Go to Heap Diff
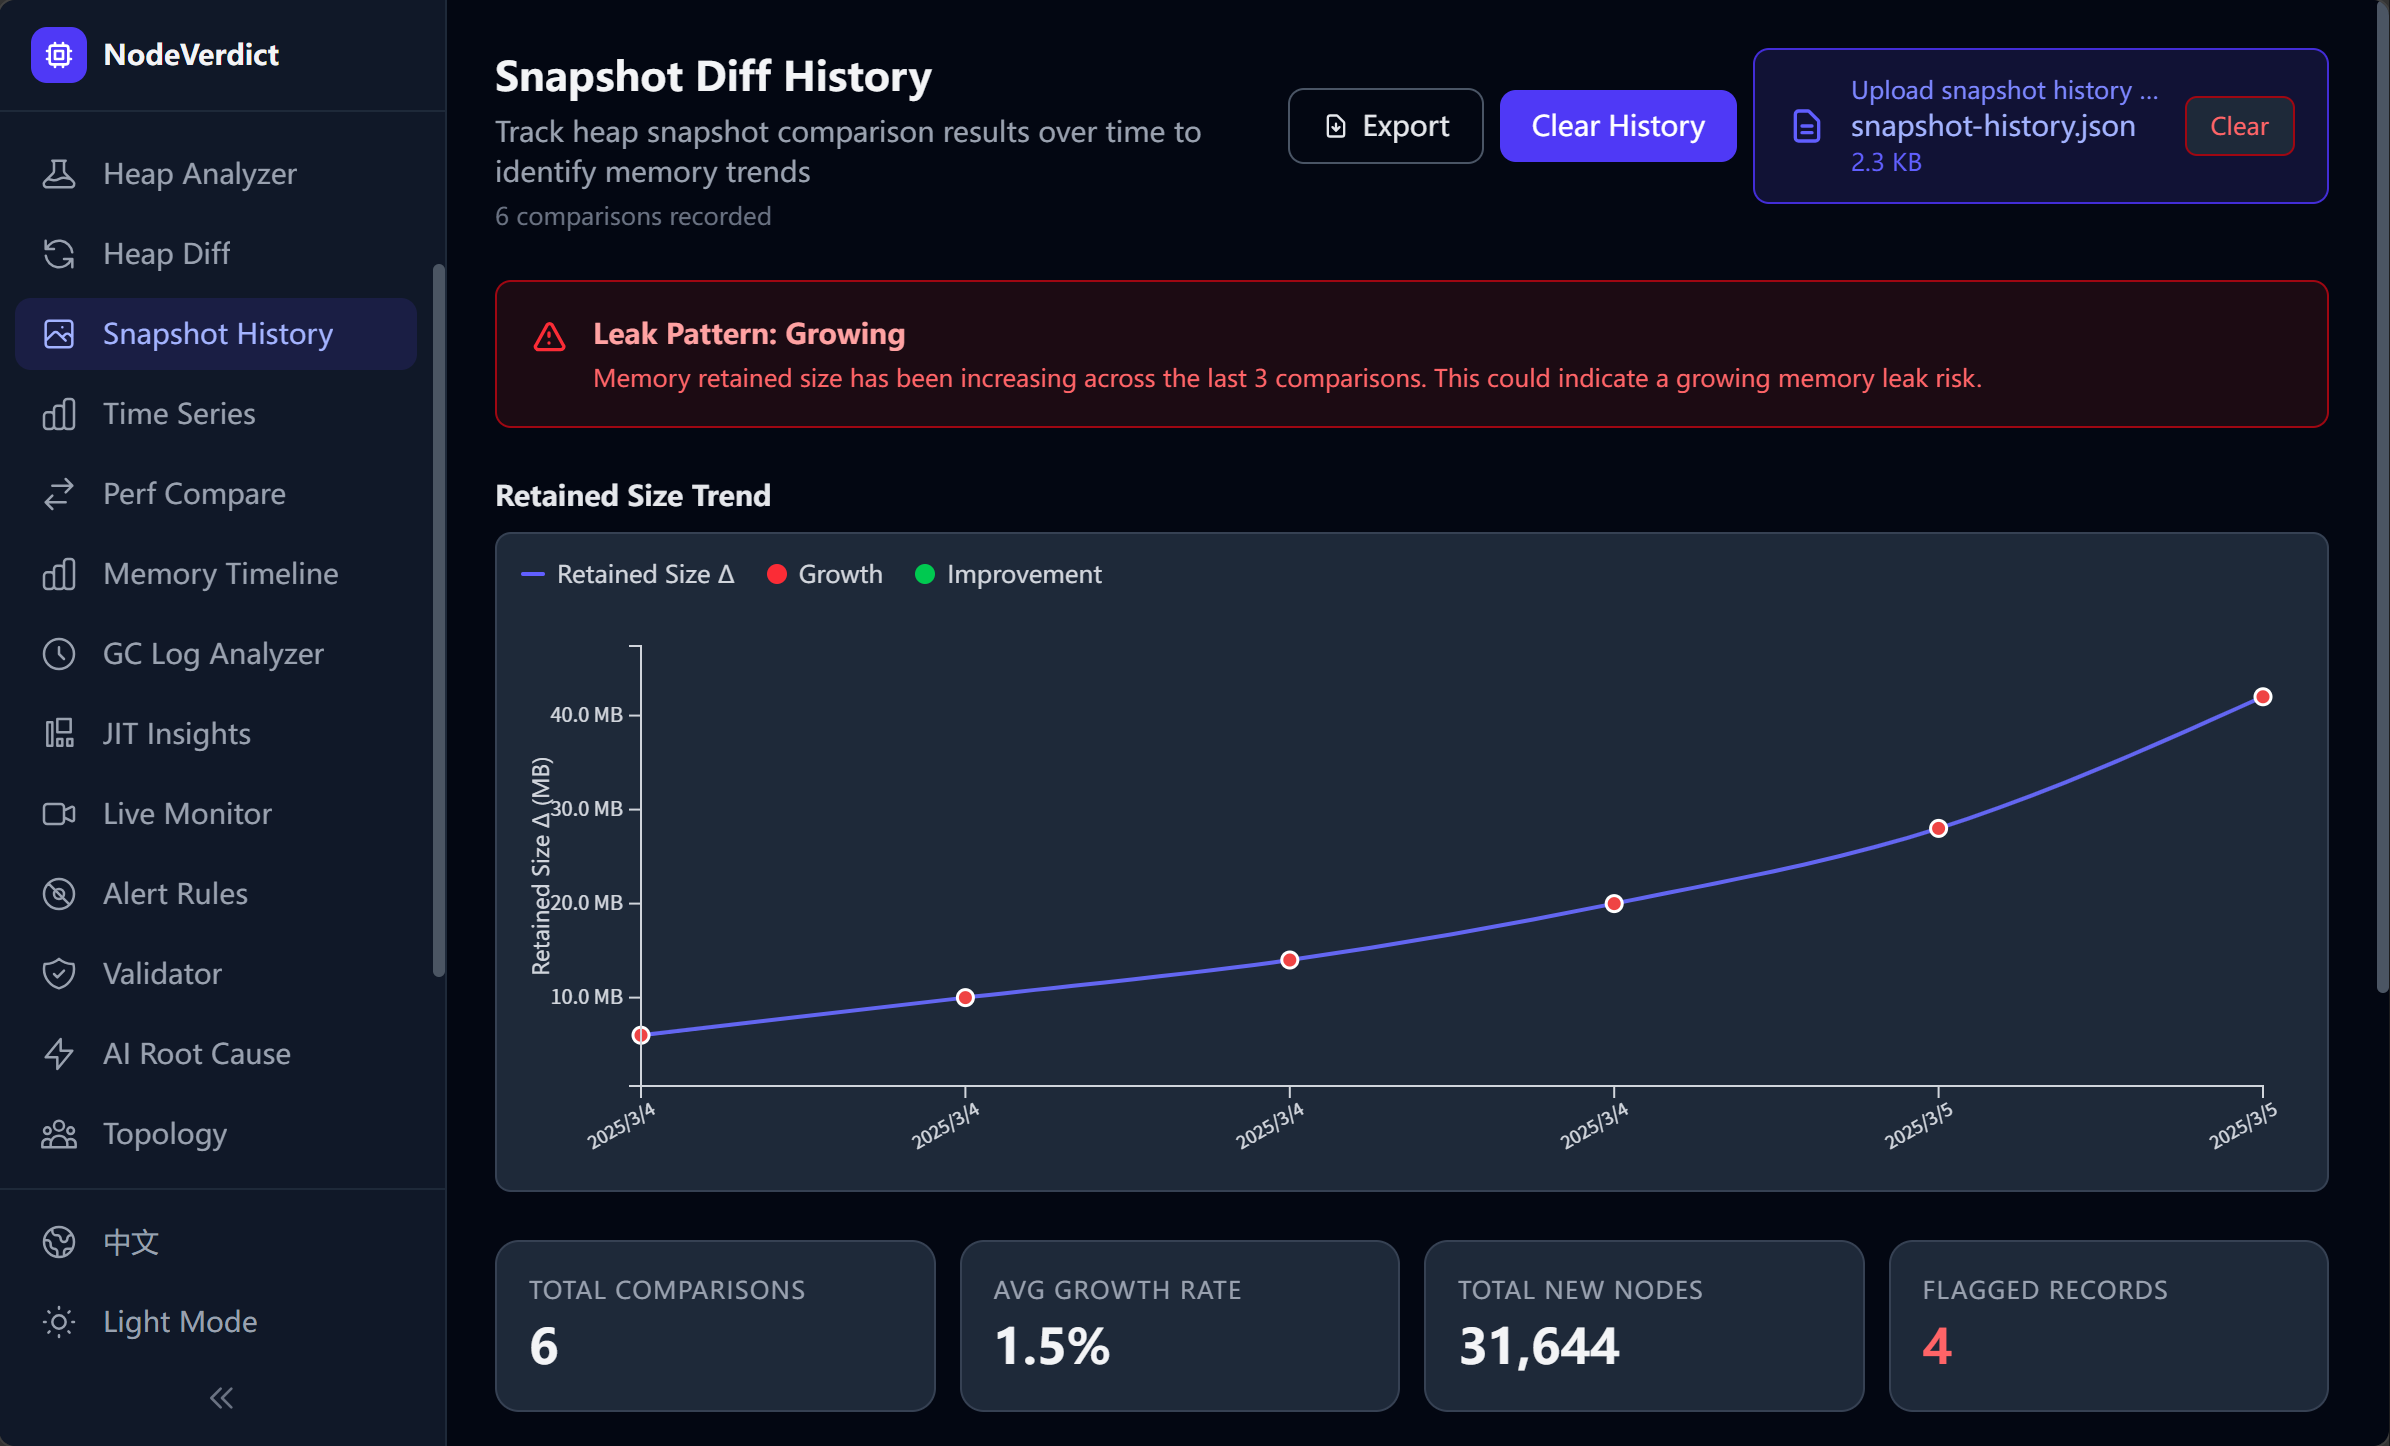The image size is (2390, 1446). (216, 254)
